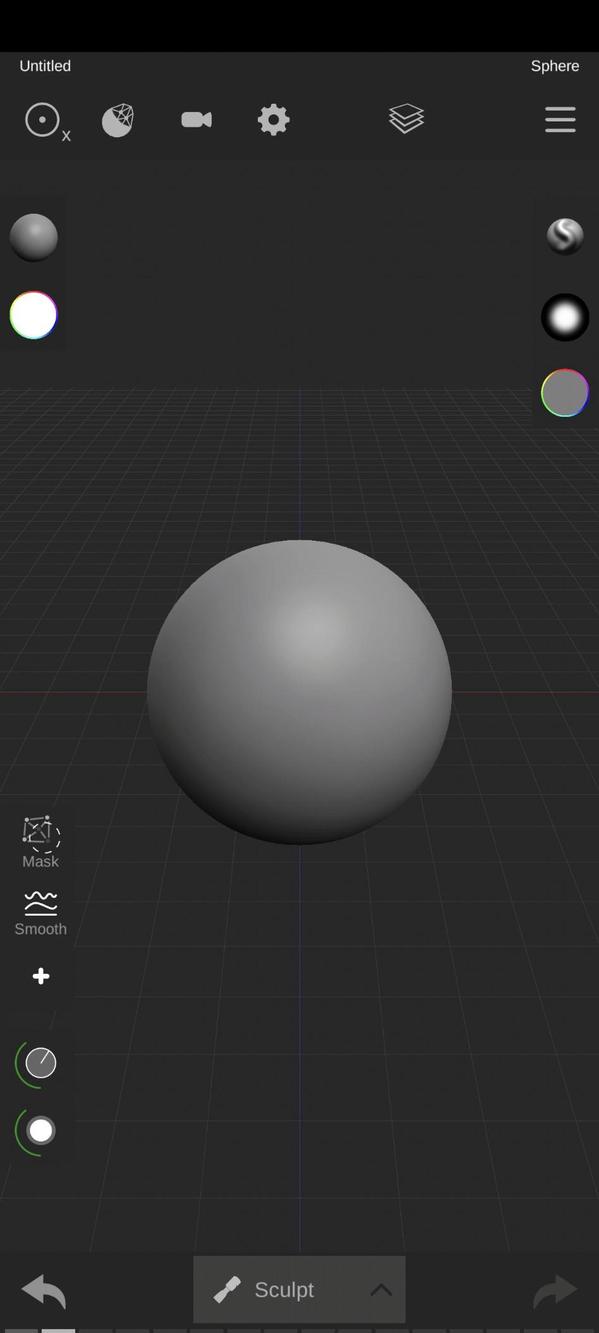Open the white paint color picker
Image resolution: width=599 pixels, height=1333 pixels.
click(34, 316)
